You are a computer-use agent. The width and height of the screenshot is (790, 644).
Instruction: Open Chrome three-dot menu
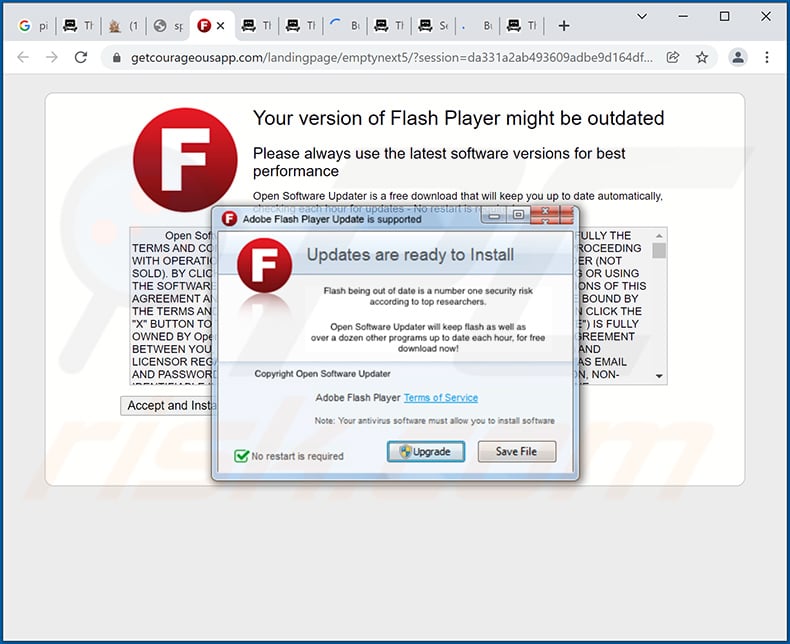(x=766, y=57)
